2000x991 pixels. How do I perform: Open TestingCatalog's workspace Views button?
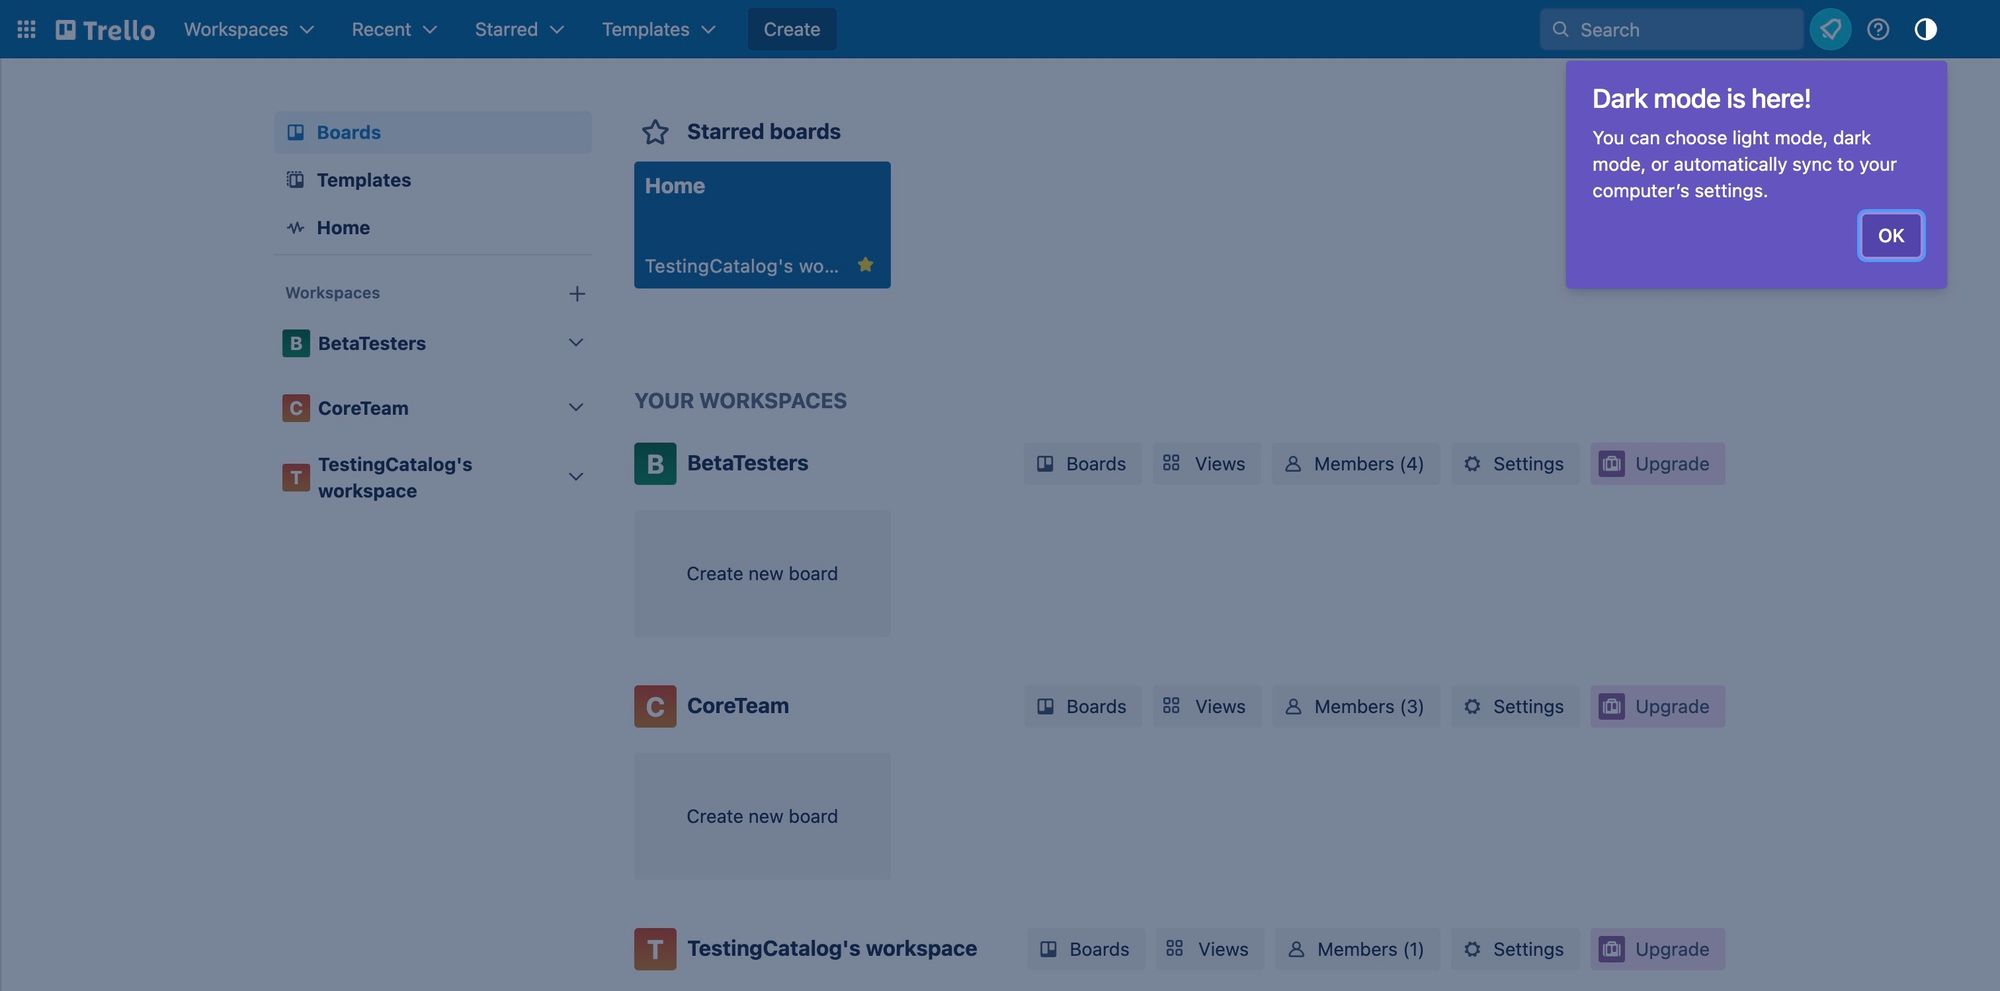click(x=1210, y=949)
